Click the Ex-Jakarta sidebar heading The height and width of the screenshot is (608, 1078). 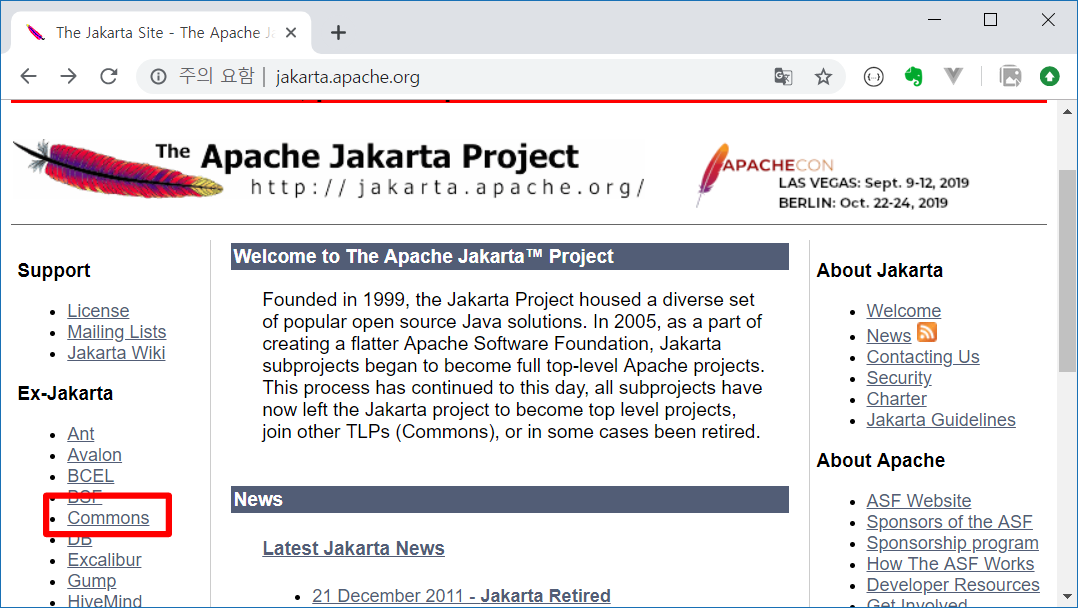pyautogui.click(x=65, y=393)
